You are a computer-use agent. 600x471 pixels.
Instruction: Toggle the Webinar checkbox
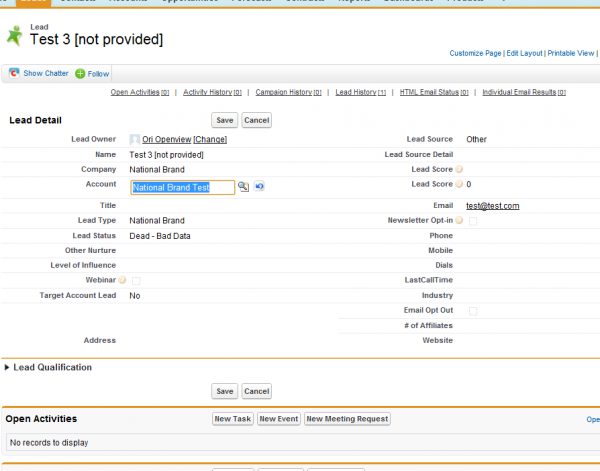(x=136, y=281)
